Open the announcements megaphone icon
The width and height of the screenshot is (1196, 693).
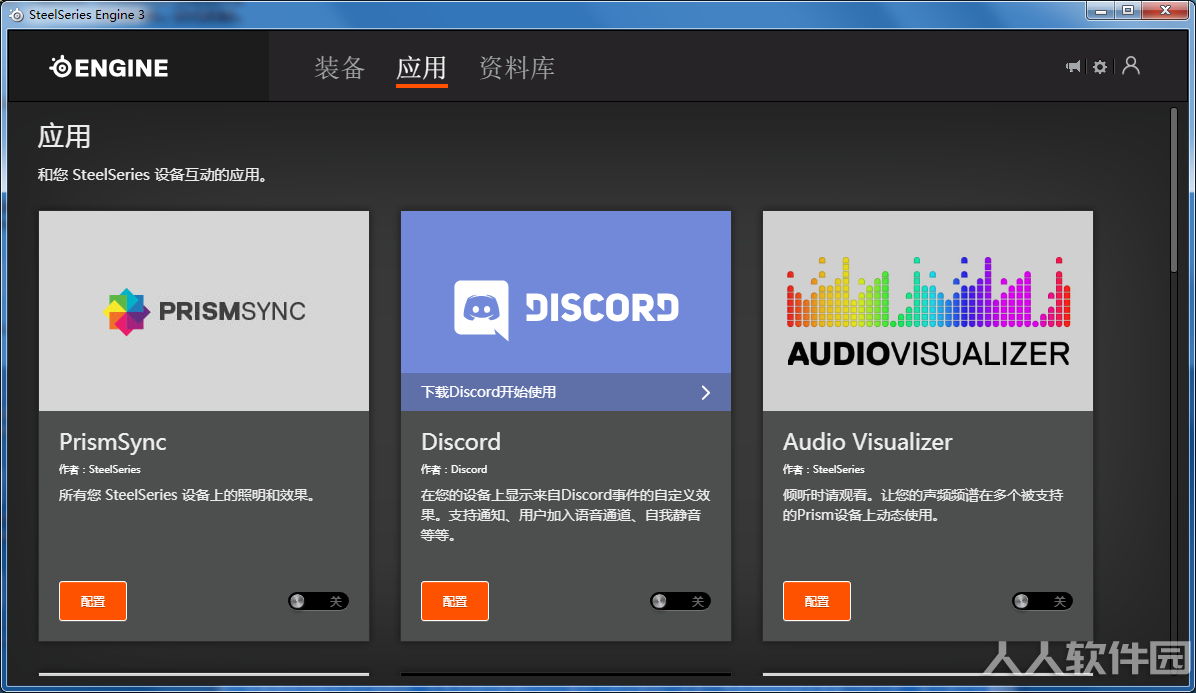[1073, 67]
